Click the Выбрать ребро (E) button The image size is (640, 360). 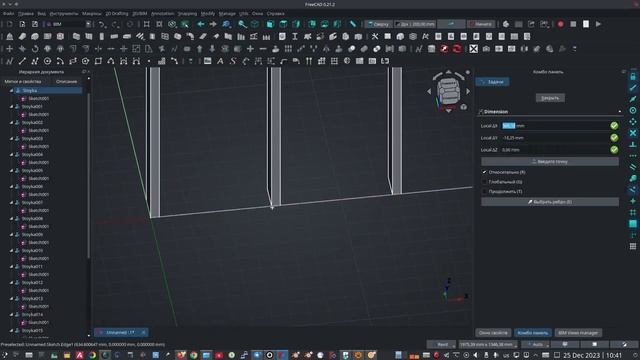coord(550,202)
